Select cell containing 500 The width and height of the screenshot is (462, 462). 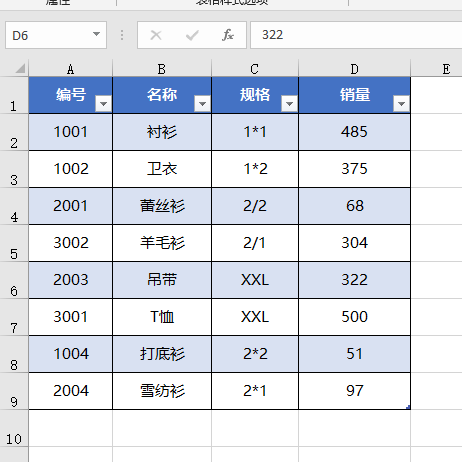point(355,317)
